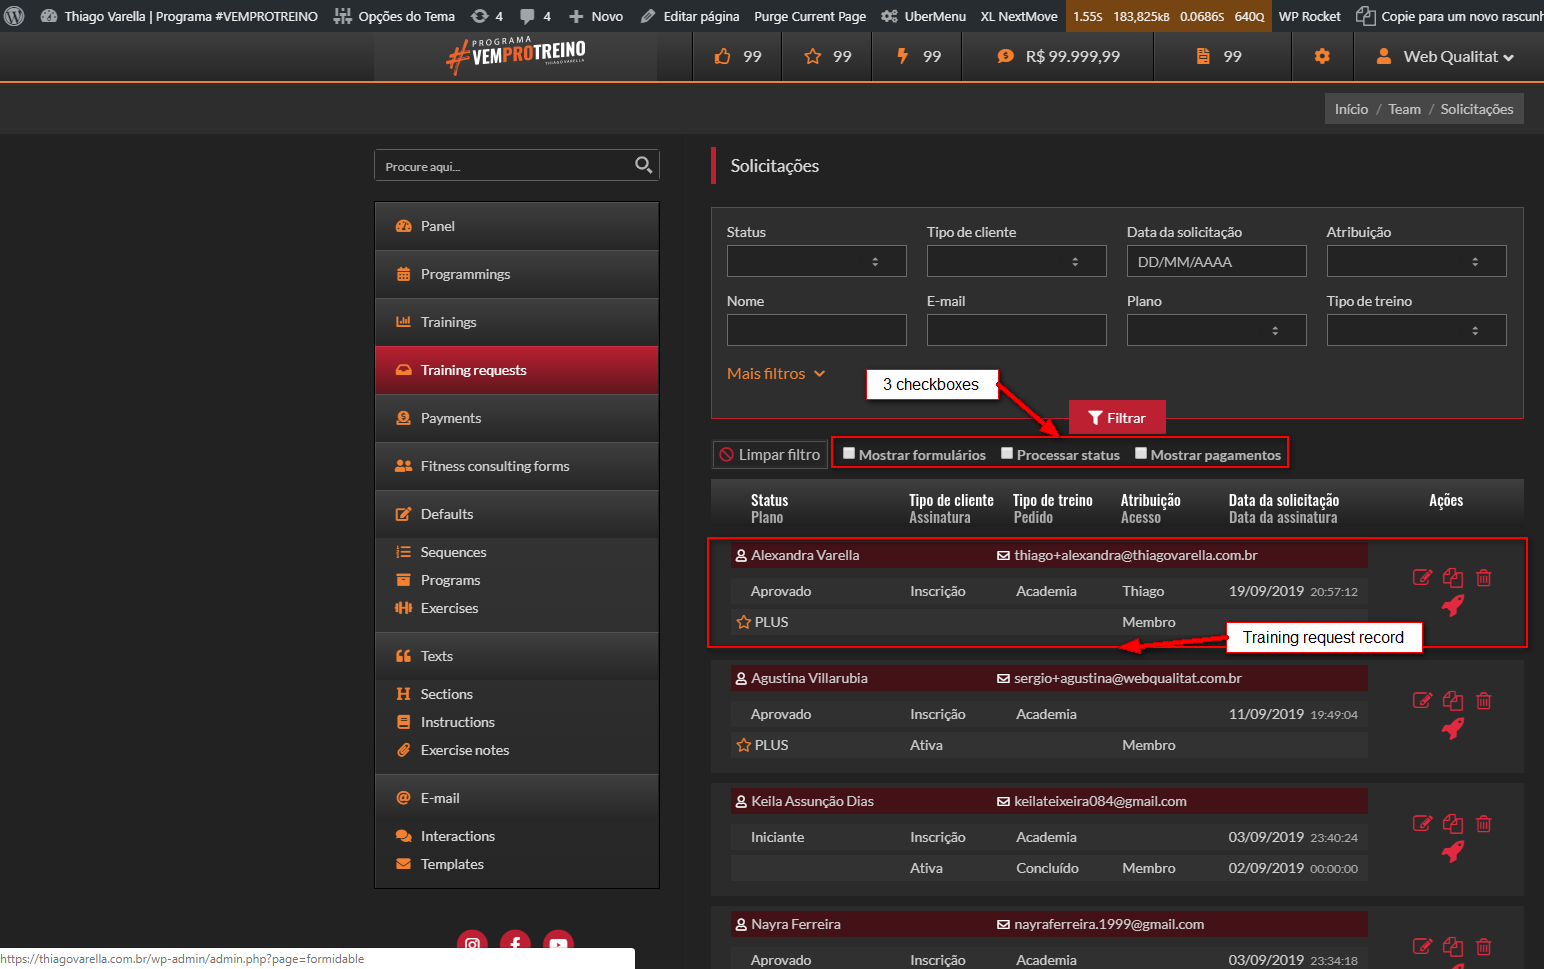Click lightning bolt counter in header
Screen dimensions: 1544x969
click(x=902, y=56)
